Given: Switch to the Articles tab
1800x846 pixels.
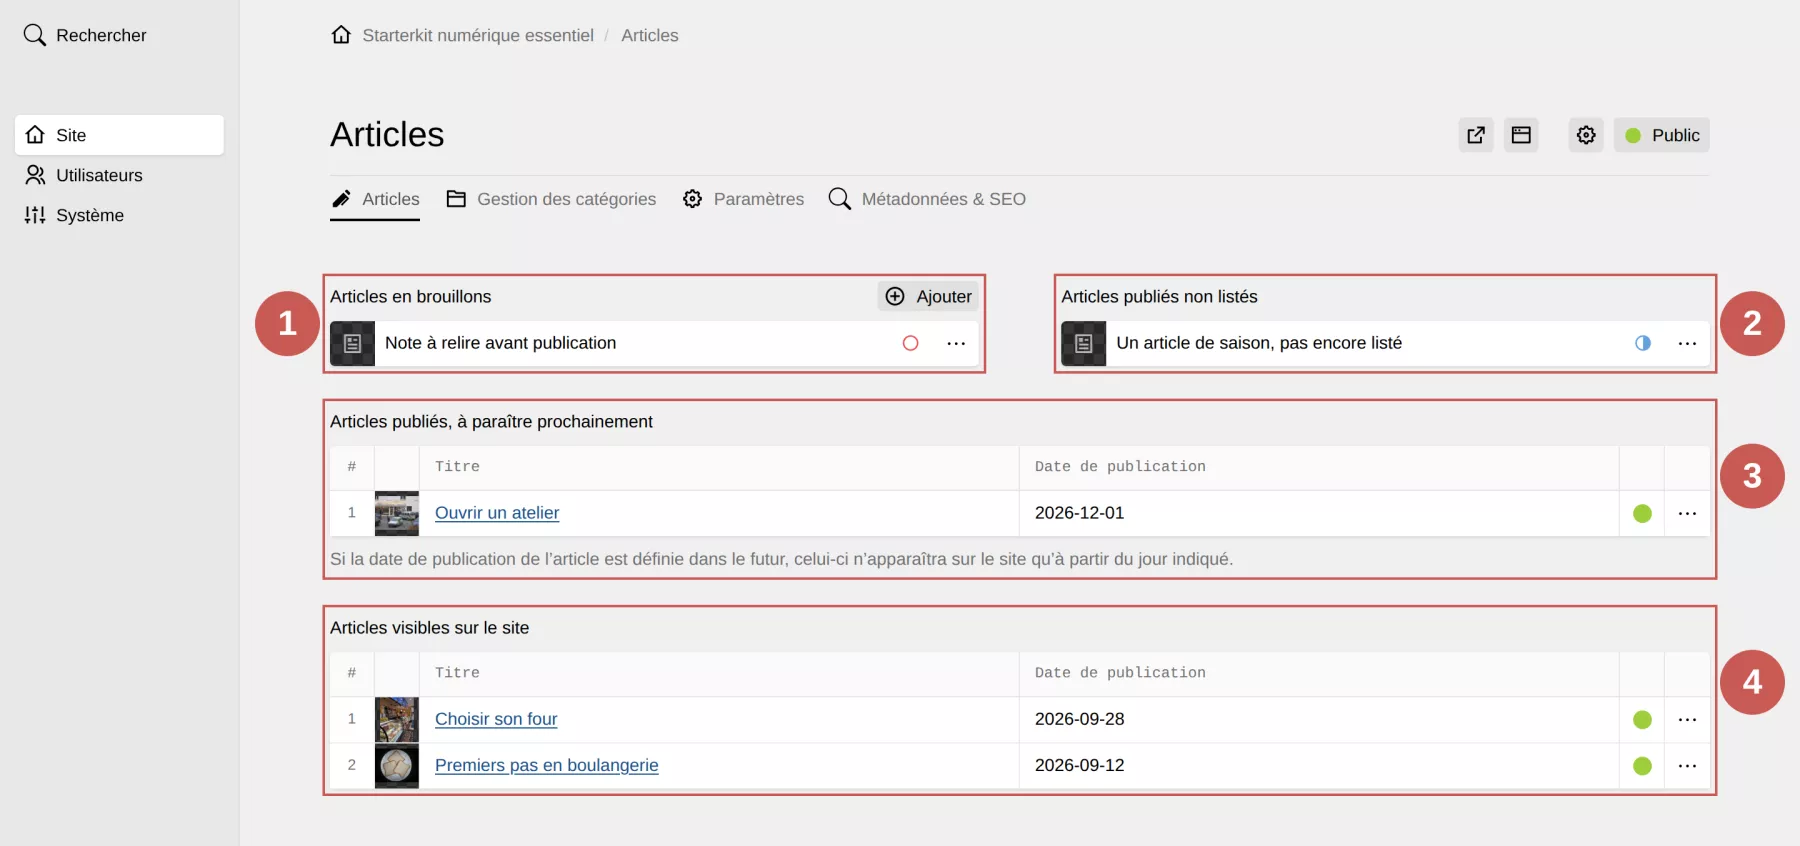Looking at the screenshot, I should coord(375,199).
